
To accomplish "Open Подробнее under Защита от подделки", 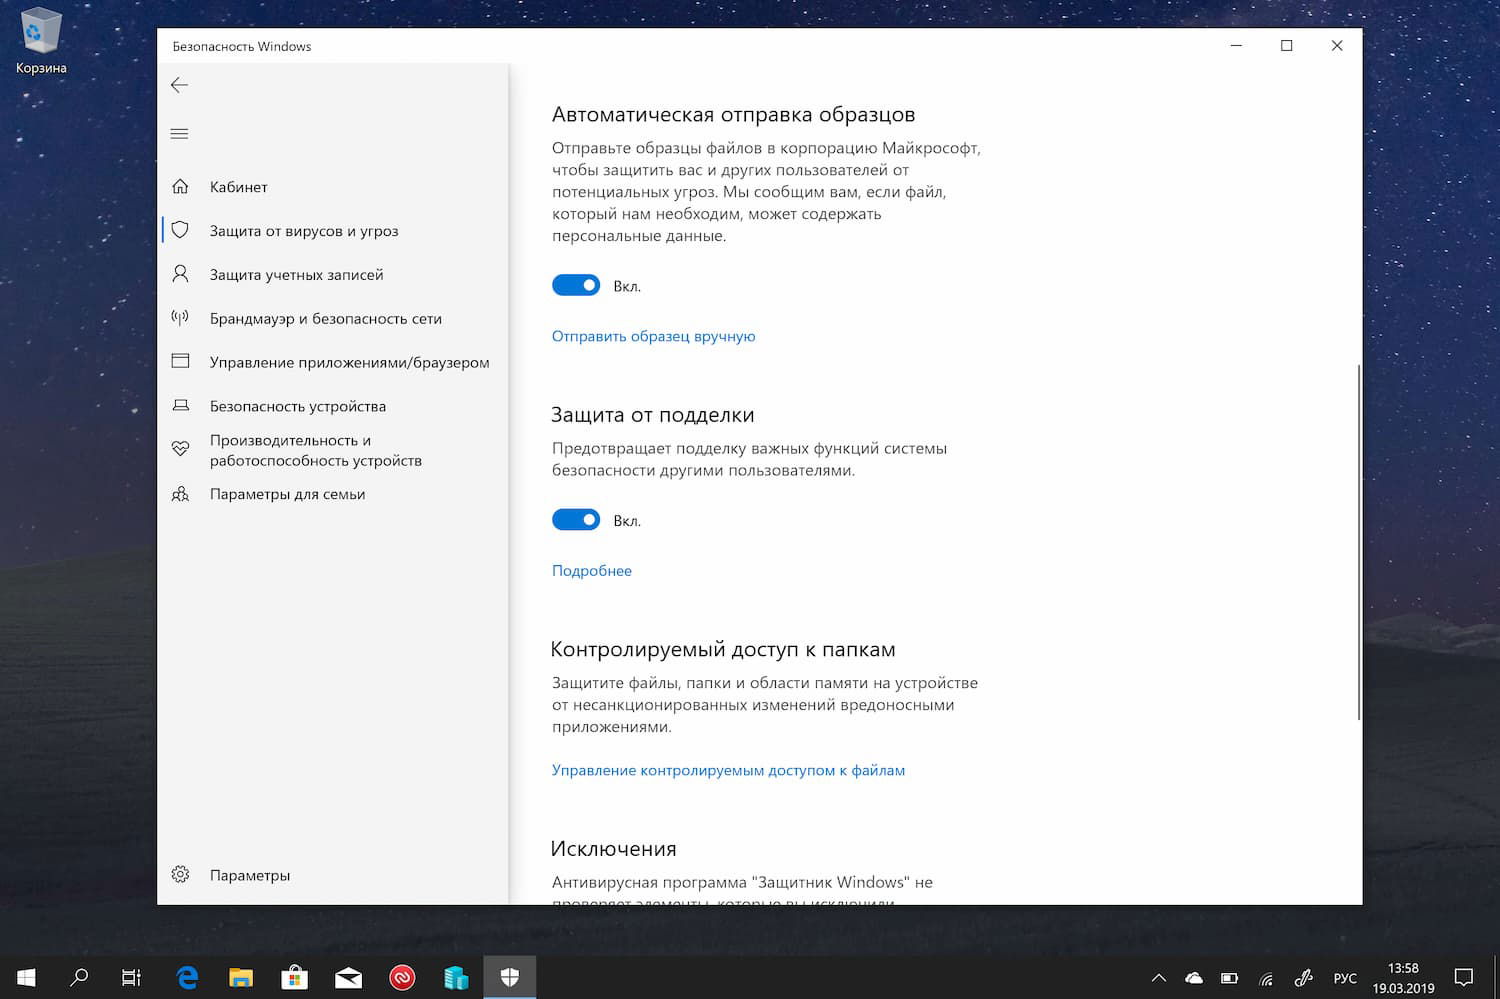I will pos(591,570).
